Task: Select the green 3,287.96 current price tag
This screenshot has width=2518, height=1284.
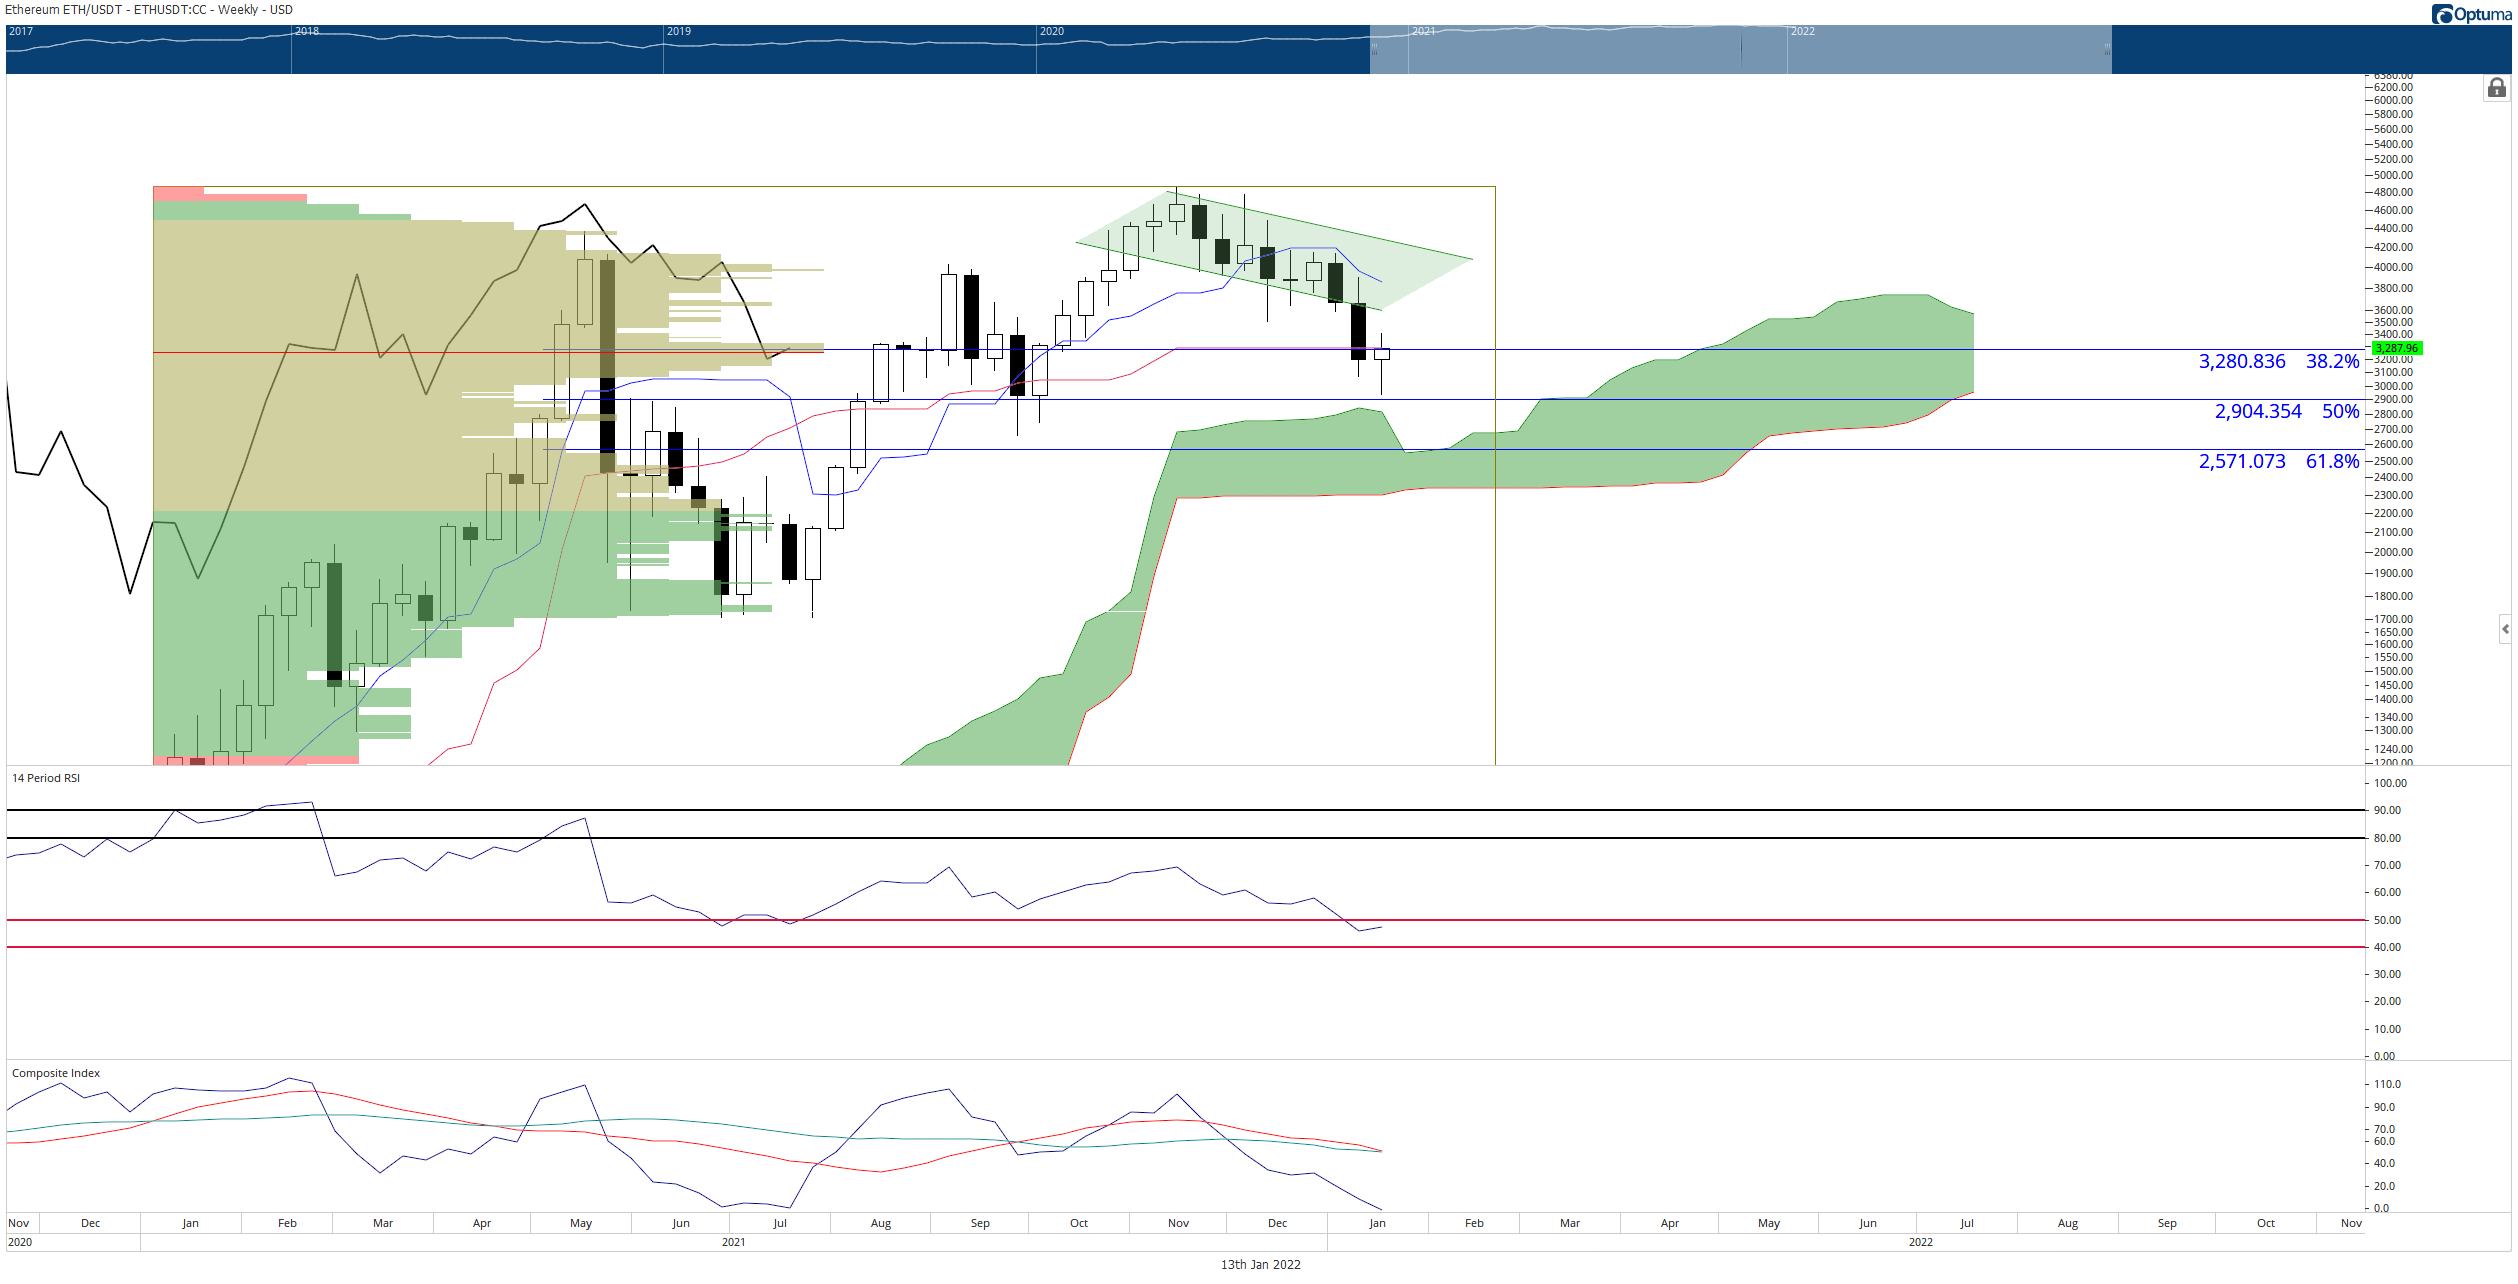Action: [2396, 348]
